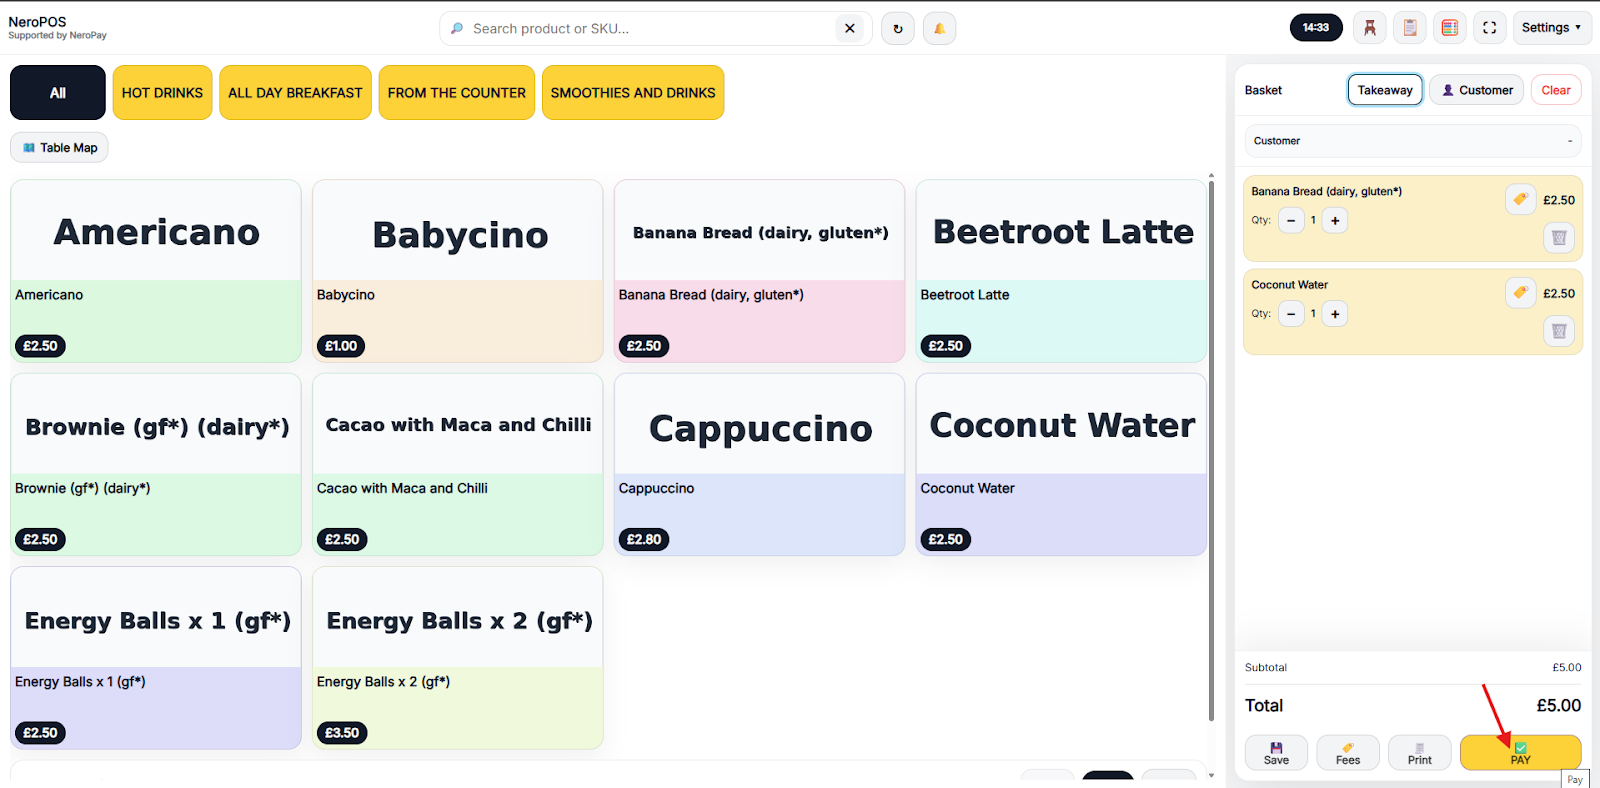Open the Settings dropdown

tap(1551, 28)
